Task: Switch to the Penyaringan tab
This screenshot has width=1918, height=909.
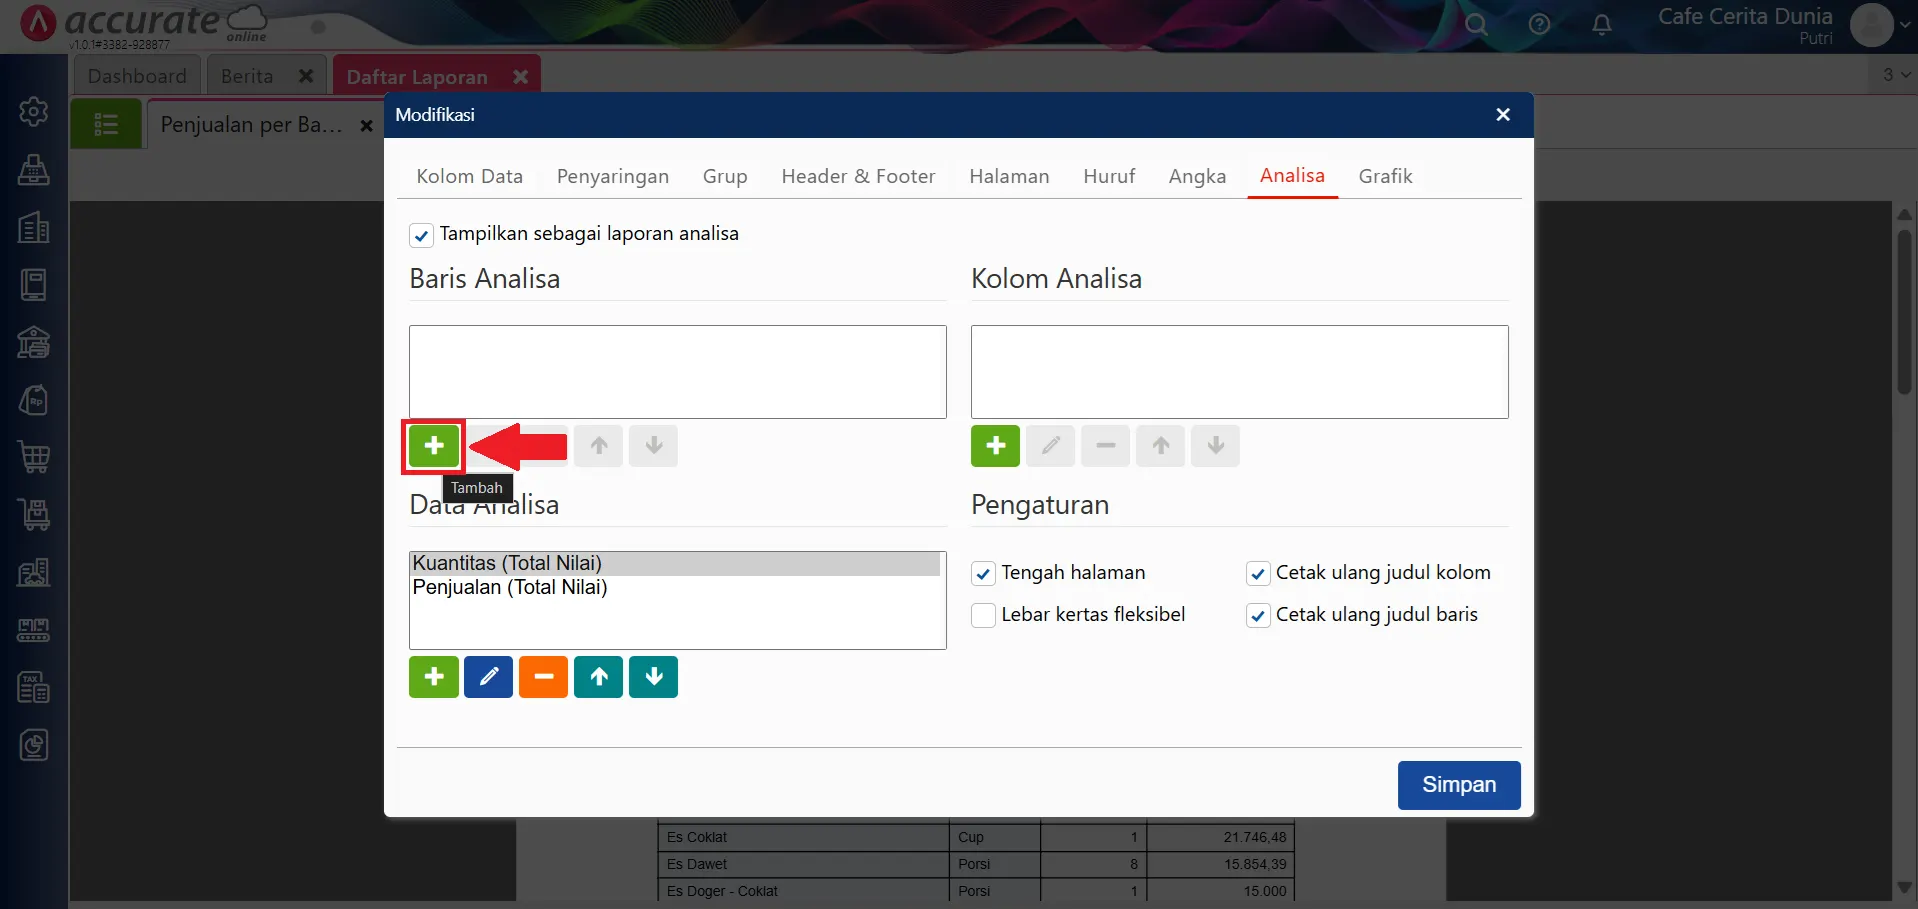Action: tap(613, 176)
